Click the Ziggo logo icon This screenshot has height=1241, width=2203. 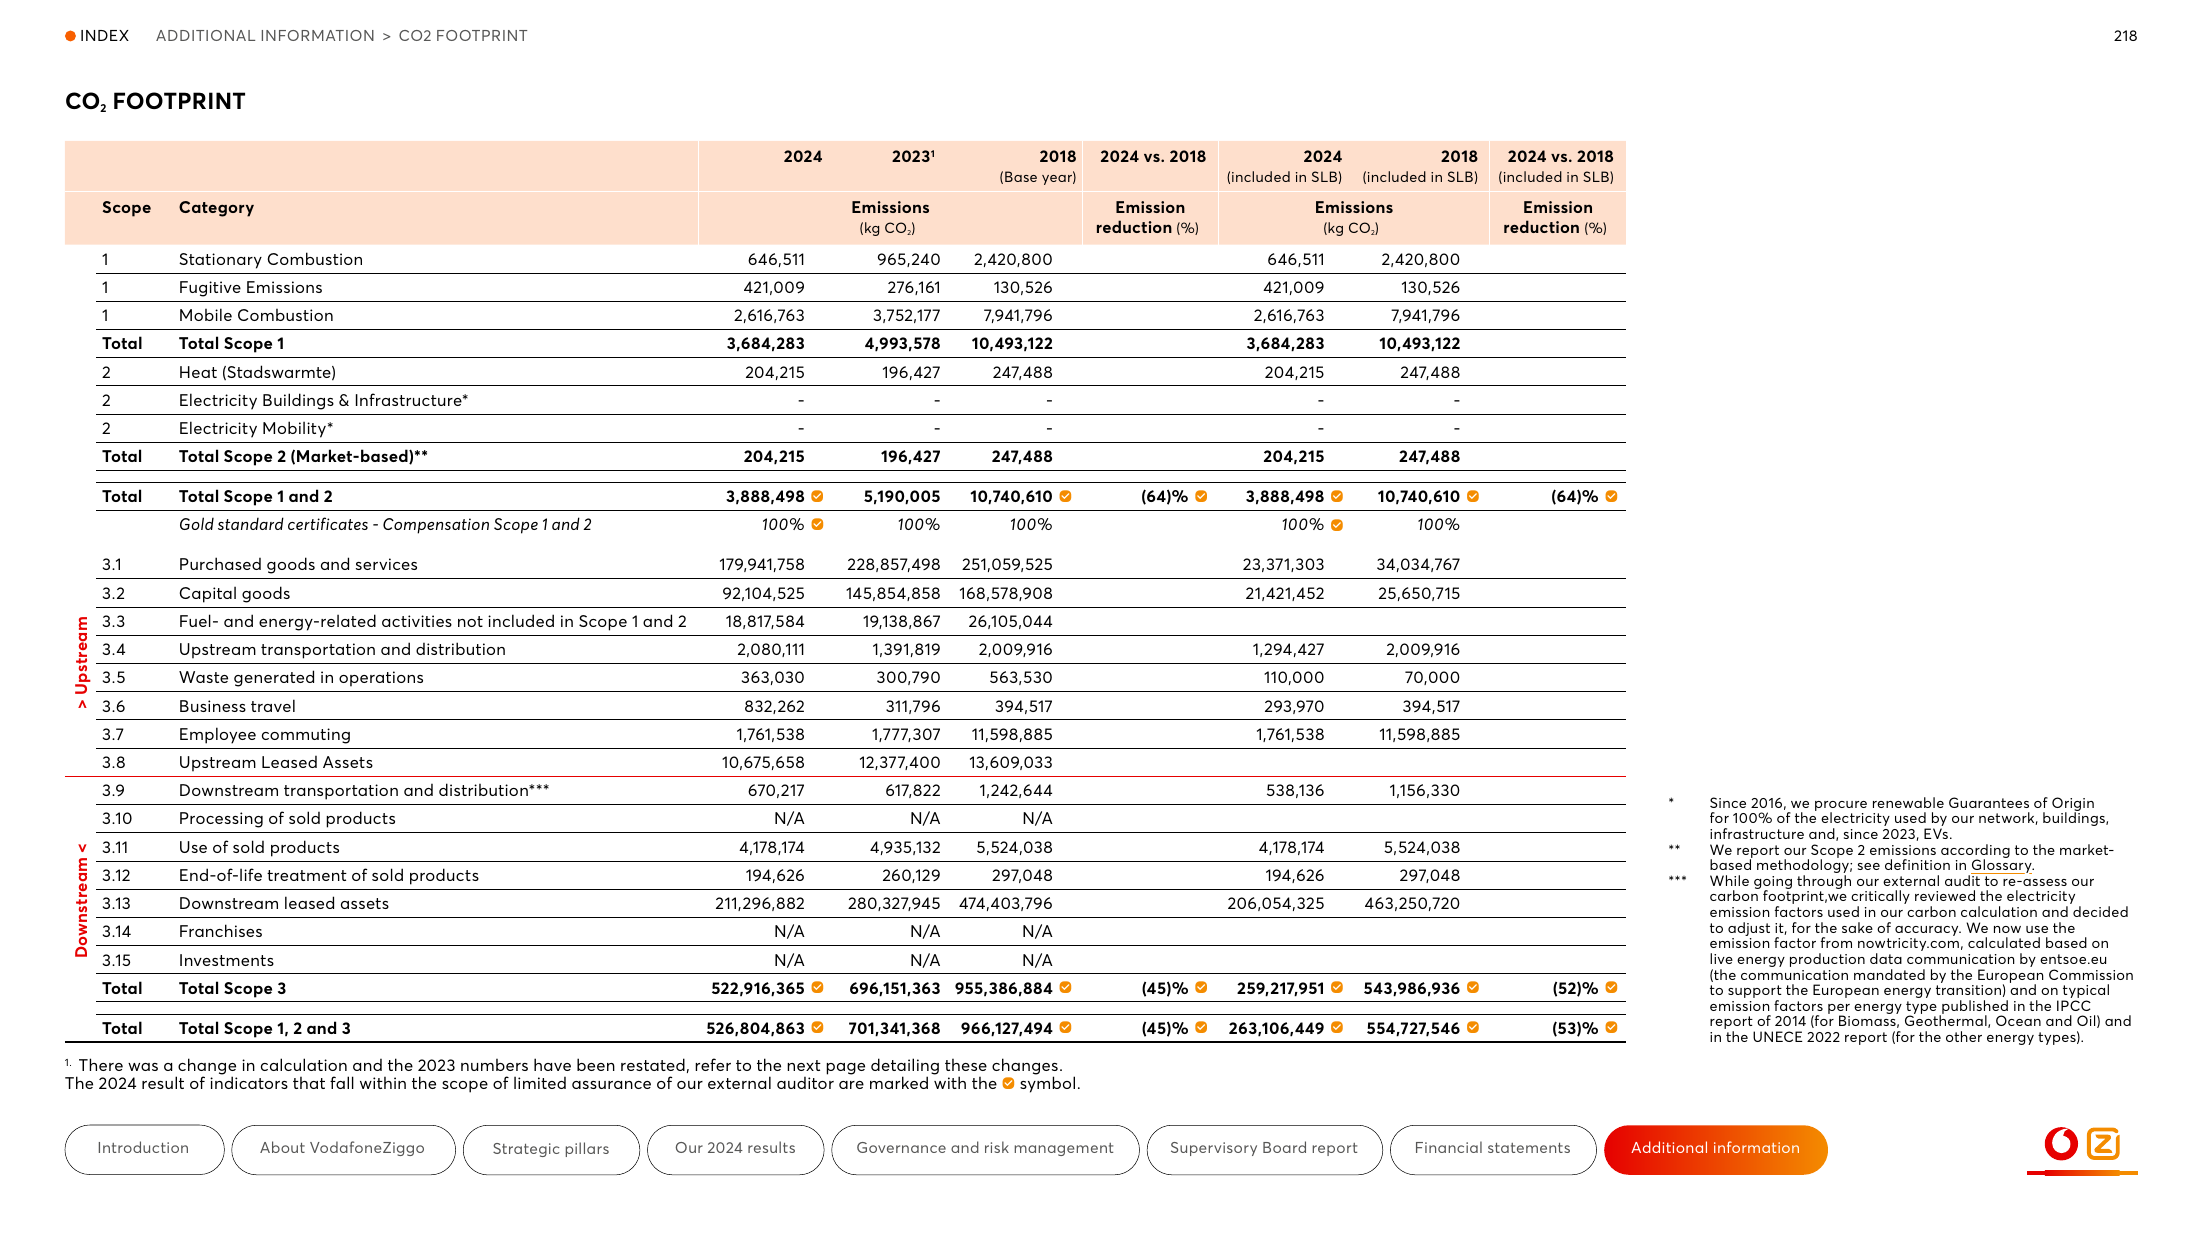pyautogui.click(x=2103, y=1143)
